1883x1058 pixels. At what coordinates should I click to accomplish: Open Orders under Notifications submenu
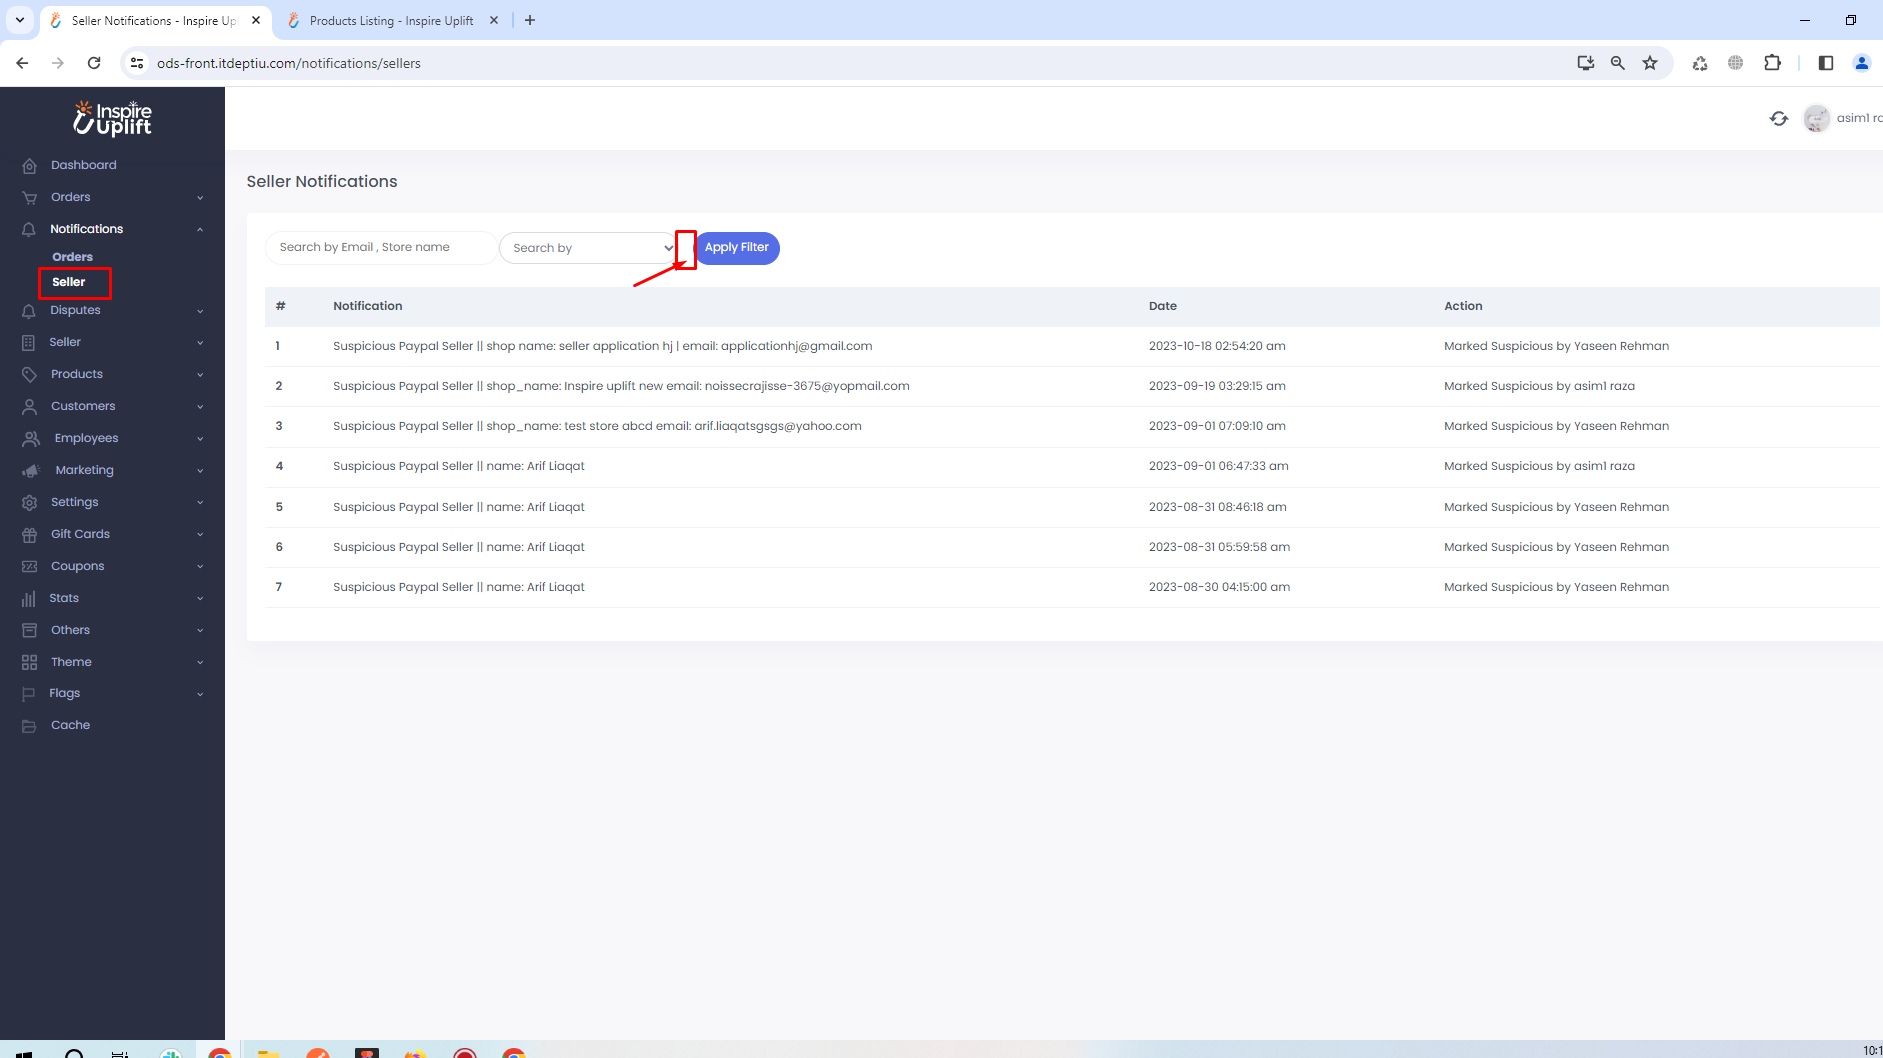(72, 257)
